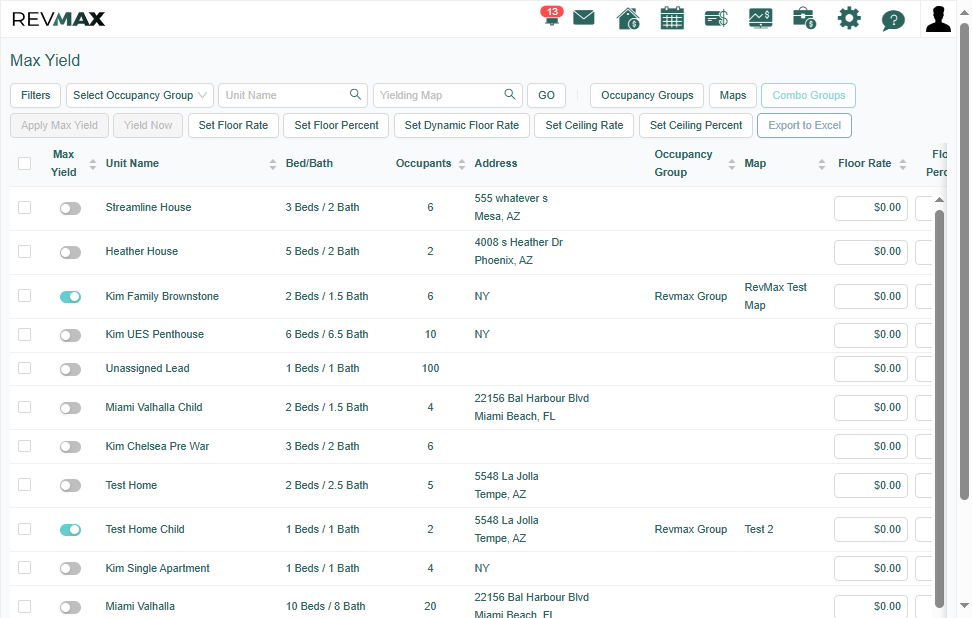Screen dimensions: 972x618
Task: Open the revenue chart monitor icon
Action: pos(761,18)
